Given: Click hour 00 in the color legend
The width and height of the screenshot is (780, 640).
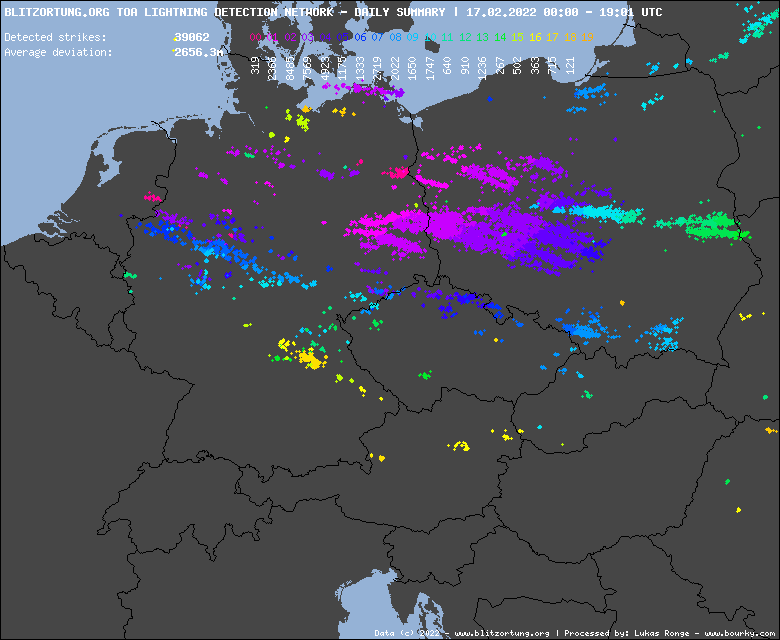Looking at the screenshot, I should pyautogui.click(x=256, y=37).
